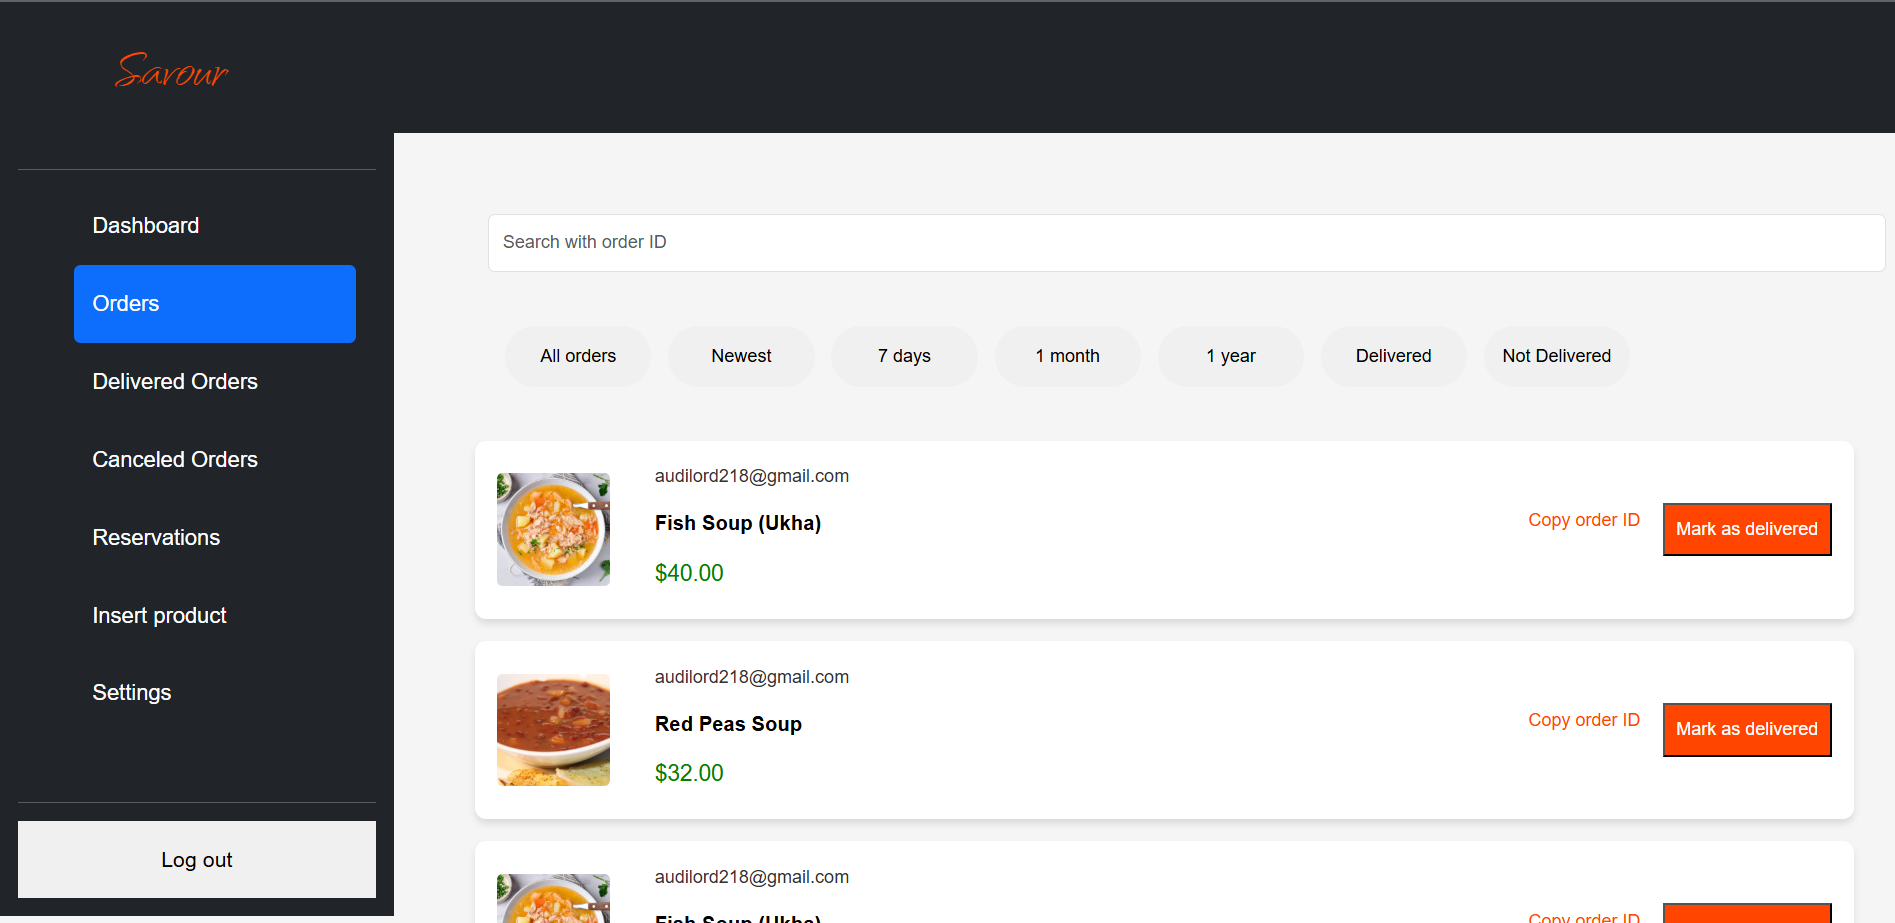Filter orders by Newest
The height and width of the screenshot is (923, 1895).
coord(741,355)
